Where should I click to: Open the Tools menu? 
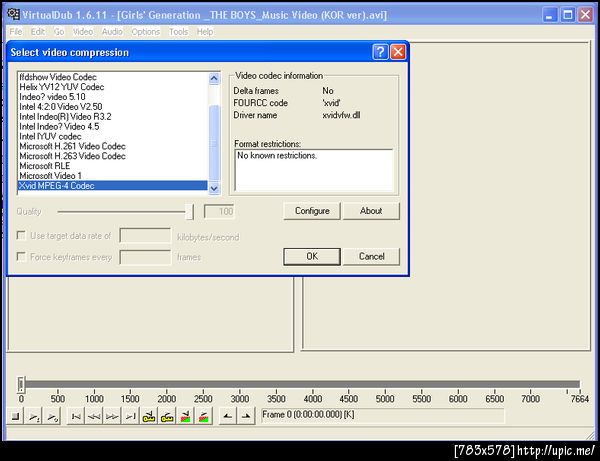178,32
